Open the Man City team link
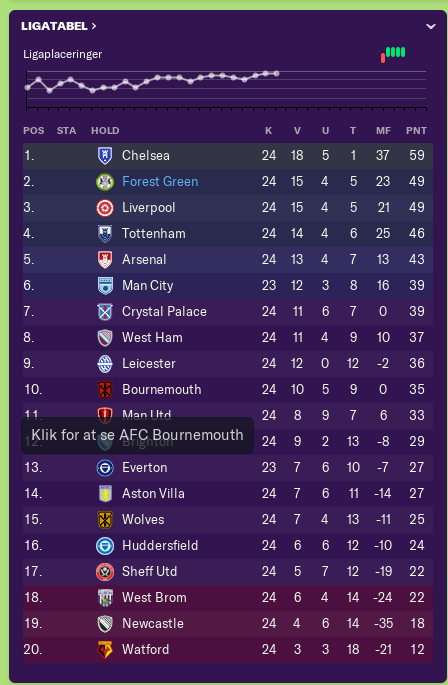The height and width of the screenshot is (685, 448). (x=148, y=286)
